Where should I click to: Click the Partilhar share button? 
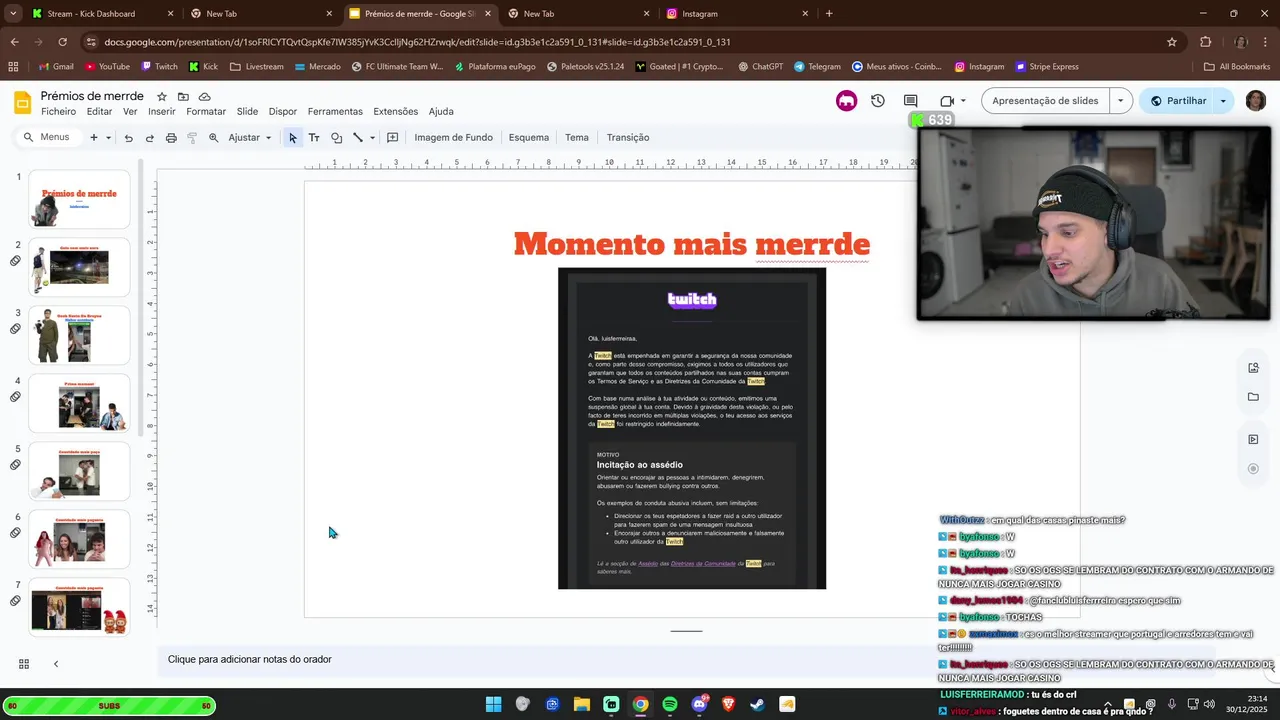(x=1176, y=101)
